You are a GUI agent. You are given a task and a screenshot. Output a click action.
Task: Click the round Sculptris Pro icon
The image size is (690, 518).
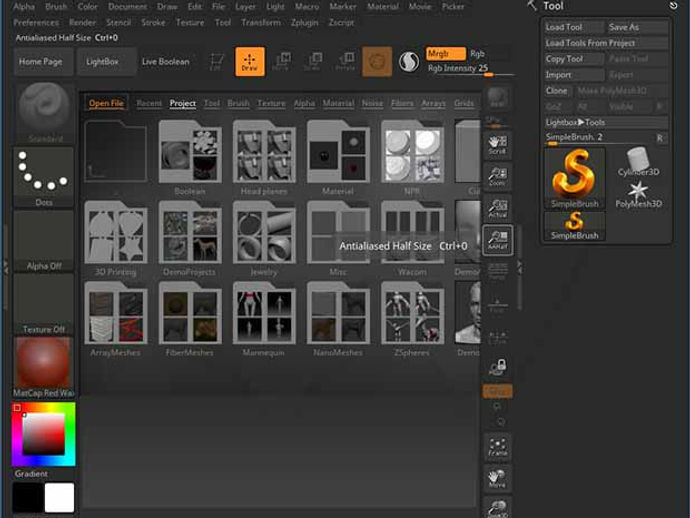(x=409, y=62)
